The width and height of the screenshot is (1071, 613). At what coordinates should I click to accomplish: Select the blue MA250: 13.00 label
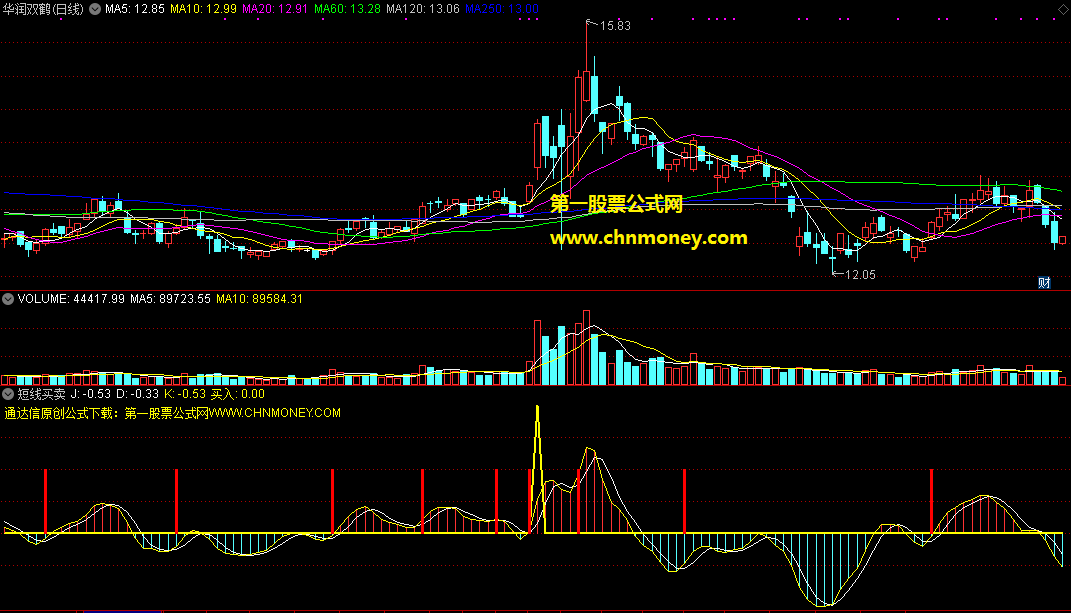tap(502, 9)
